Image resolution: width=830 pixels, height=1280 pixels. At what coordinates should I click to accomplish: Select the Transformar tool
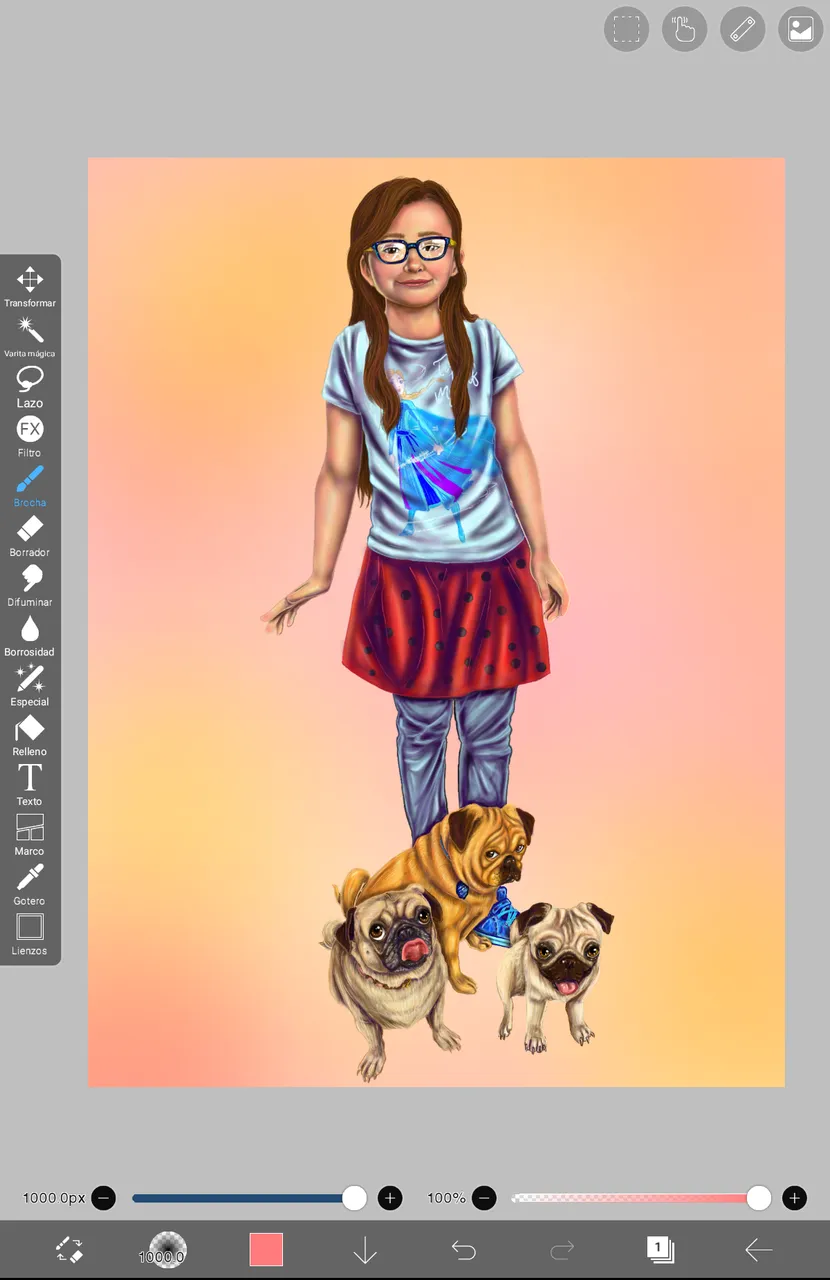pos(30,286)
